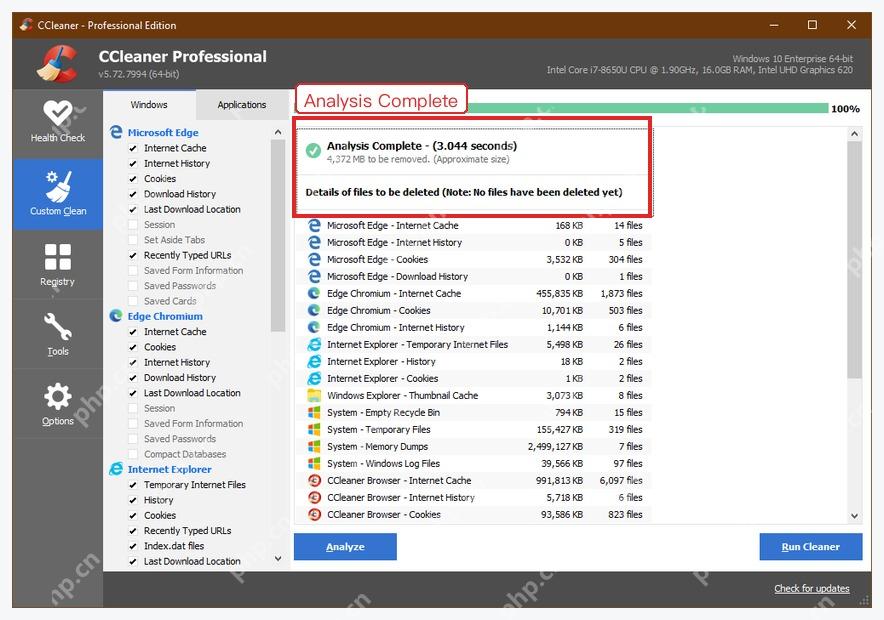This screenshot has width=884, height=620.
Task: Click the Microsoft Edge icon in the category list
Action: [116, 132]
